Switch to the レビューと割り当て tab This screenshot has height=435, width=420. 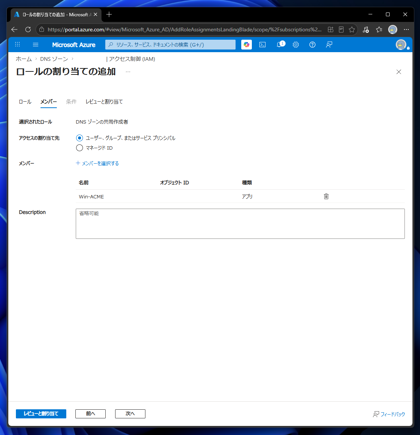(104, 102)
